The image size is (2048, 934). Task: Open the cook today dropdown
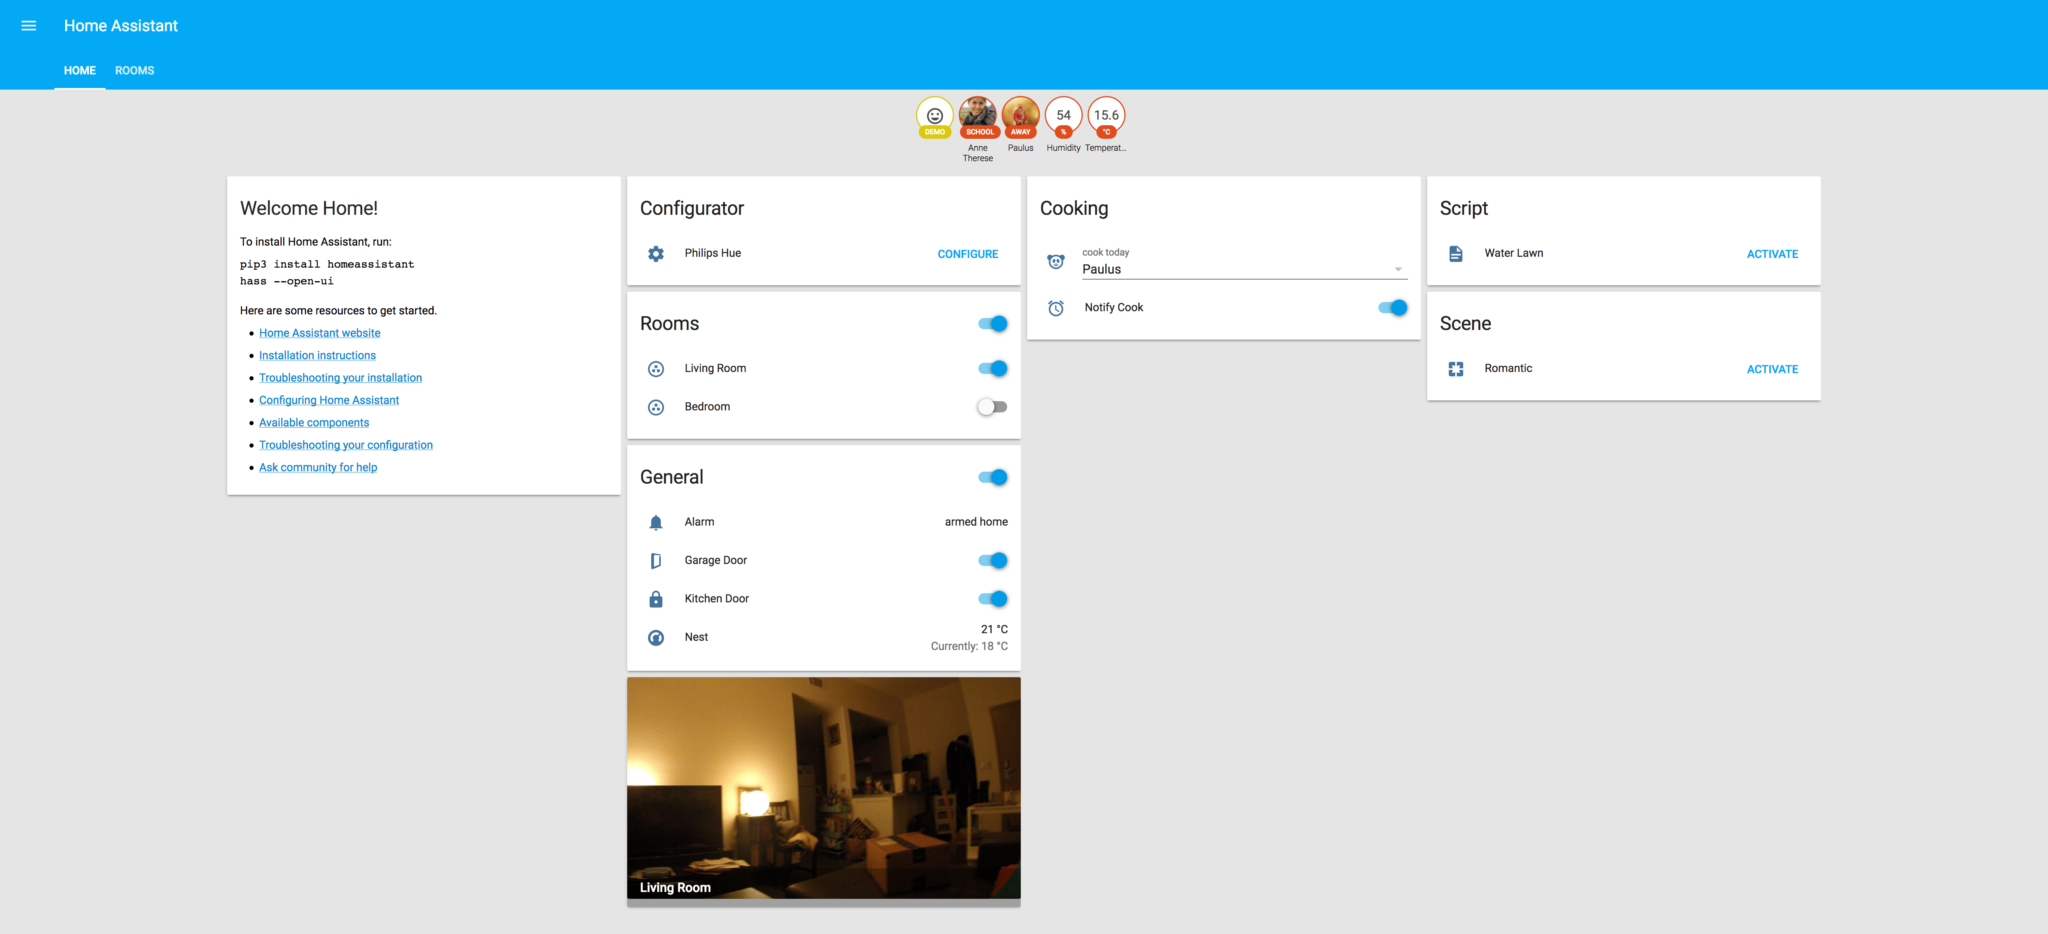coord(1397,268)
